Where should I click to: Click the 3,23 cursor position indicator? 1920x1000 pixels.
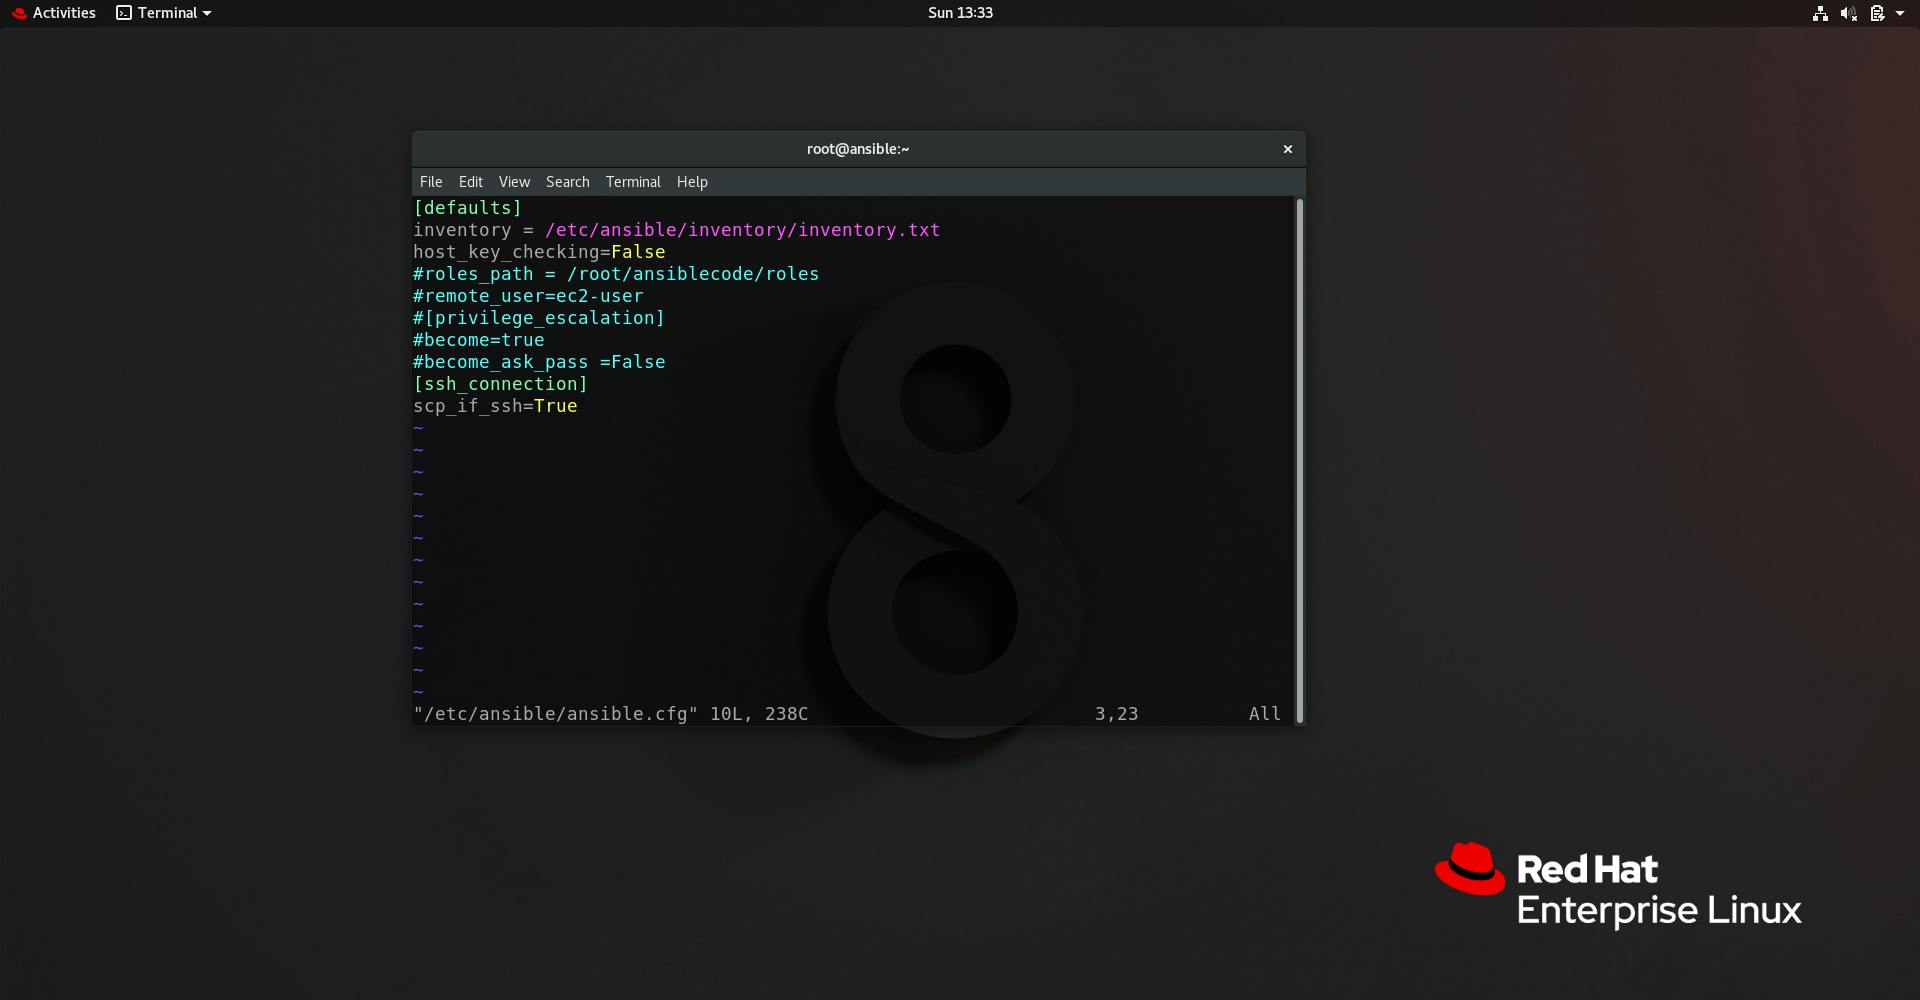tap(1116, 714)
